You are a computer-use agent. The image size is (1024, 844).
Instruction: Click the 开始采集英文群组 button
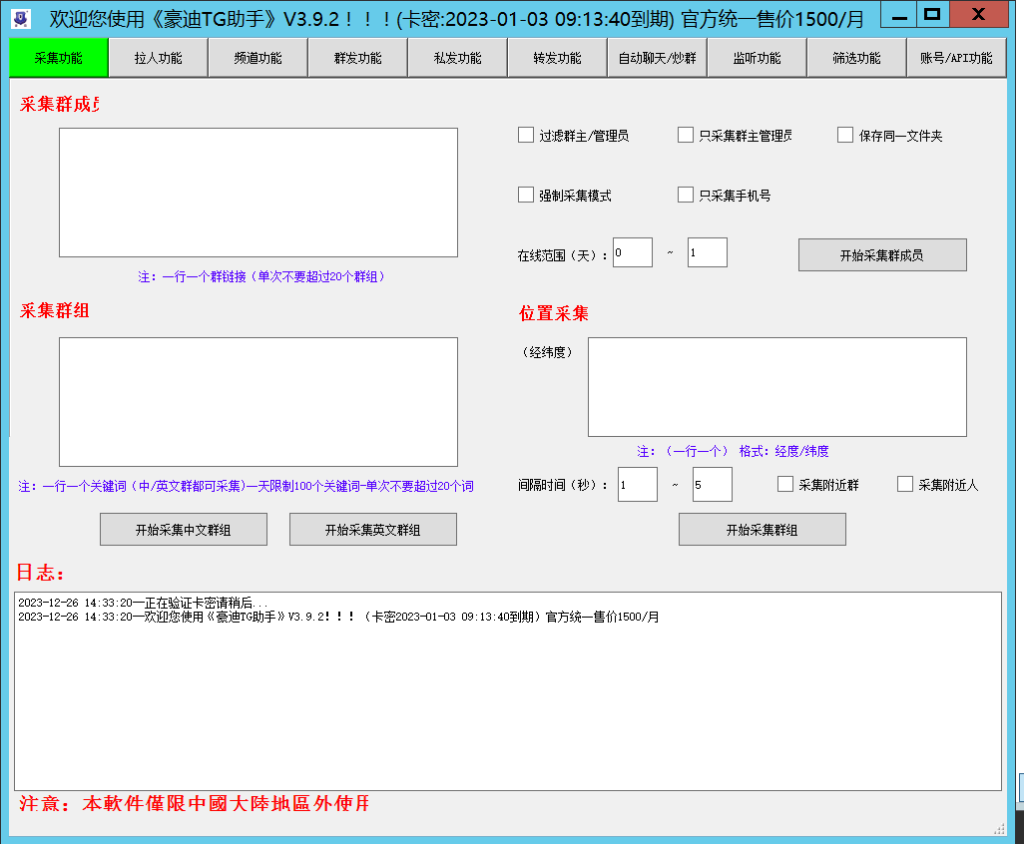tap(373, 529)
